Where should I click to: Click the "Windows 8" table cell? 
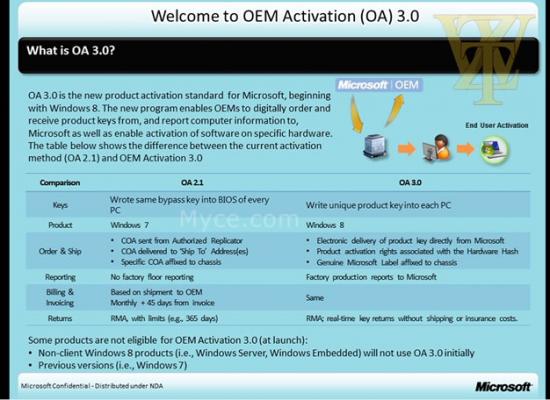coord(325,225)
